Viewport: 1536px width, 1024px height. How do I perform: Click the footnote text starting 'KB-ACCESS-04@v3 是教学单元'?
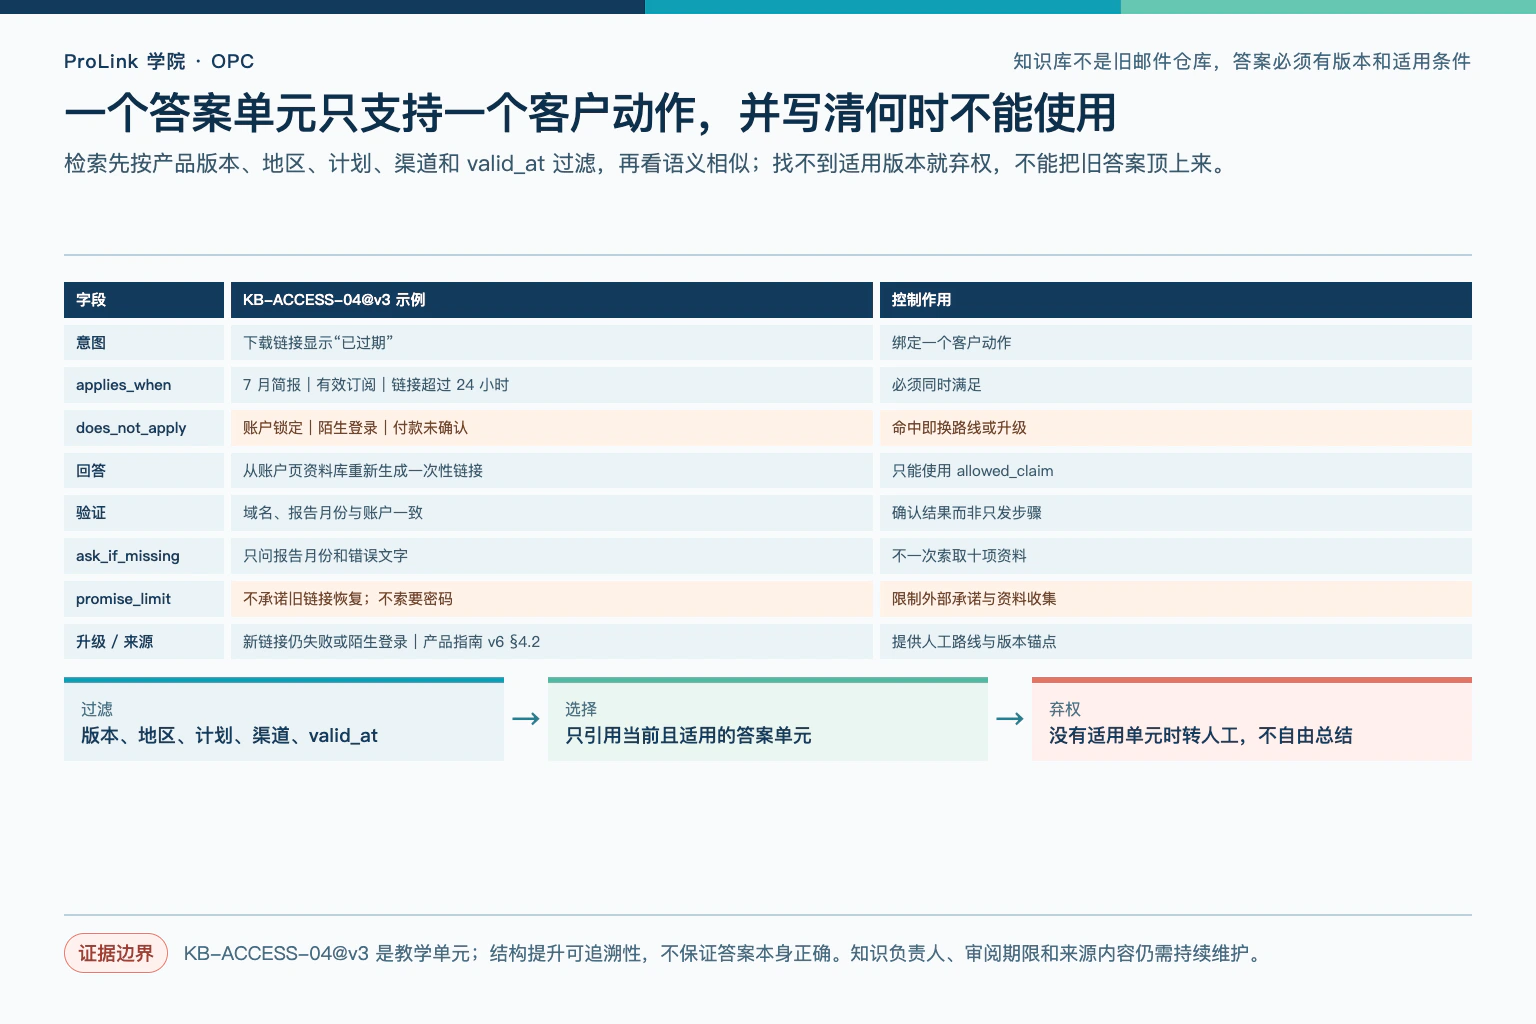(724, 953)
